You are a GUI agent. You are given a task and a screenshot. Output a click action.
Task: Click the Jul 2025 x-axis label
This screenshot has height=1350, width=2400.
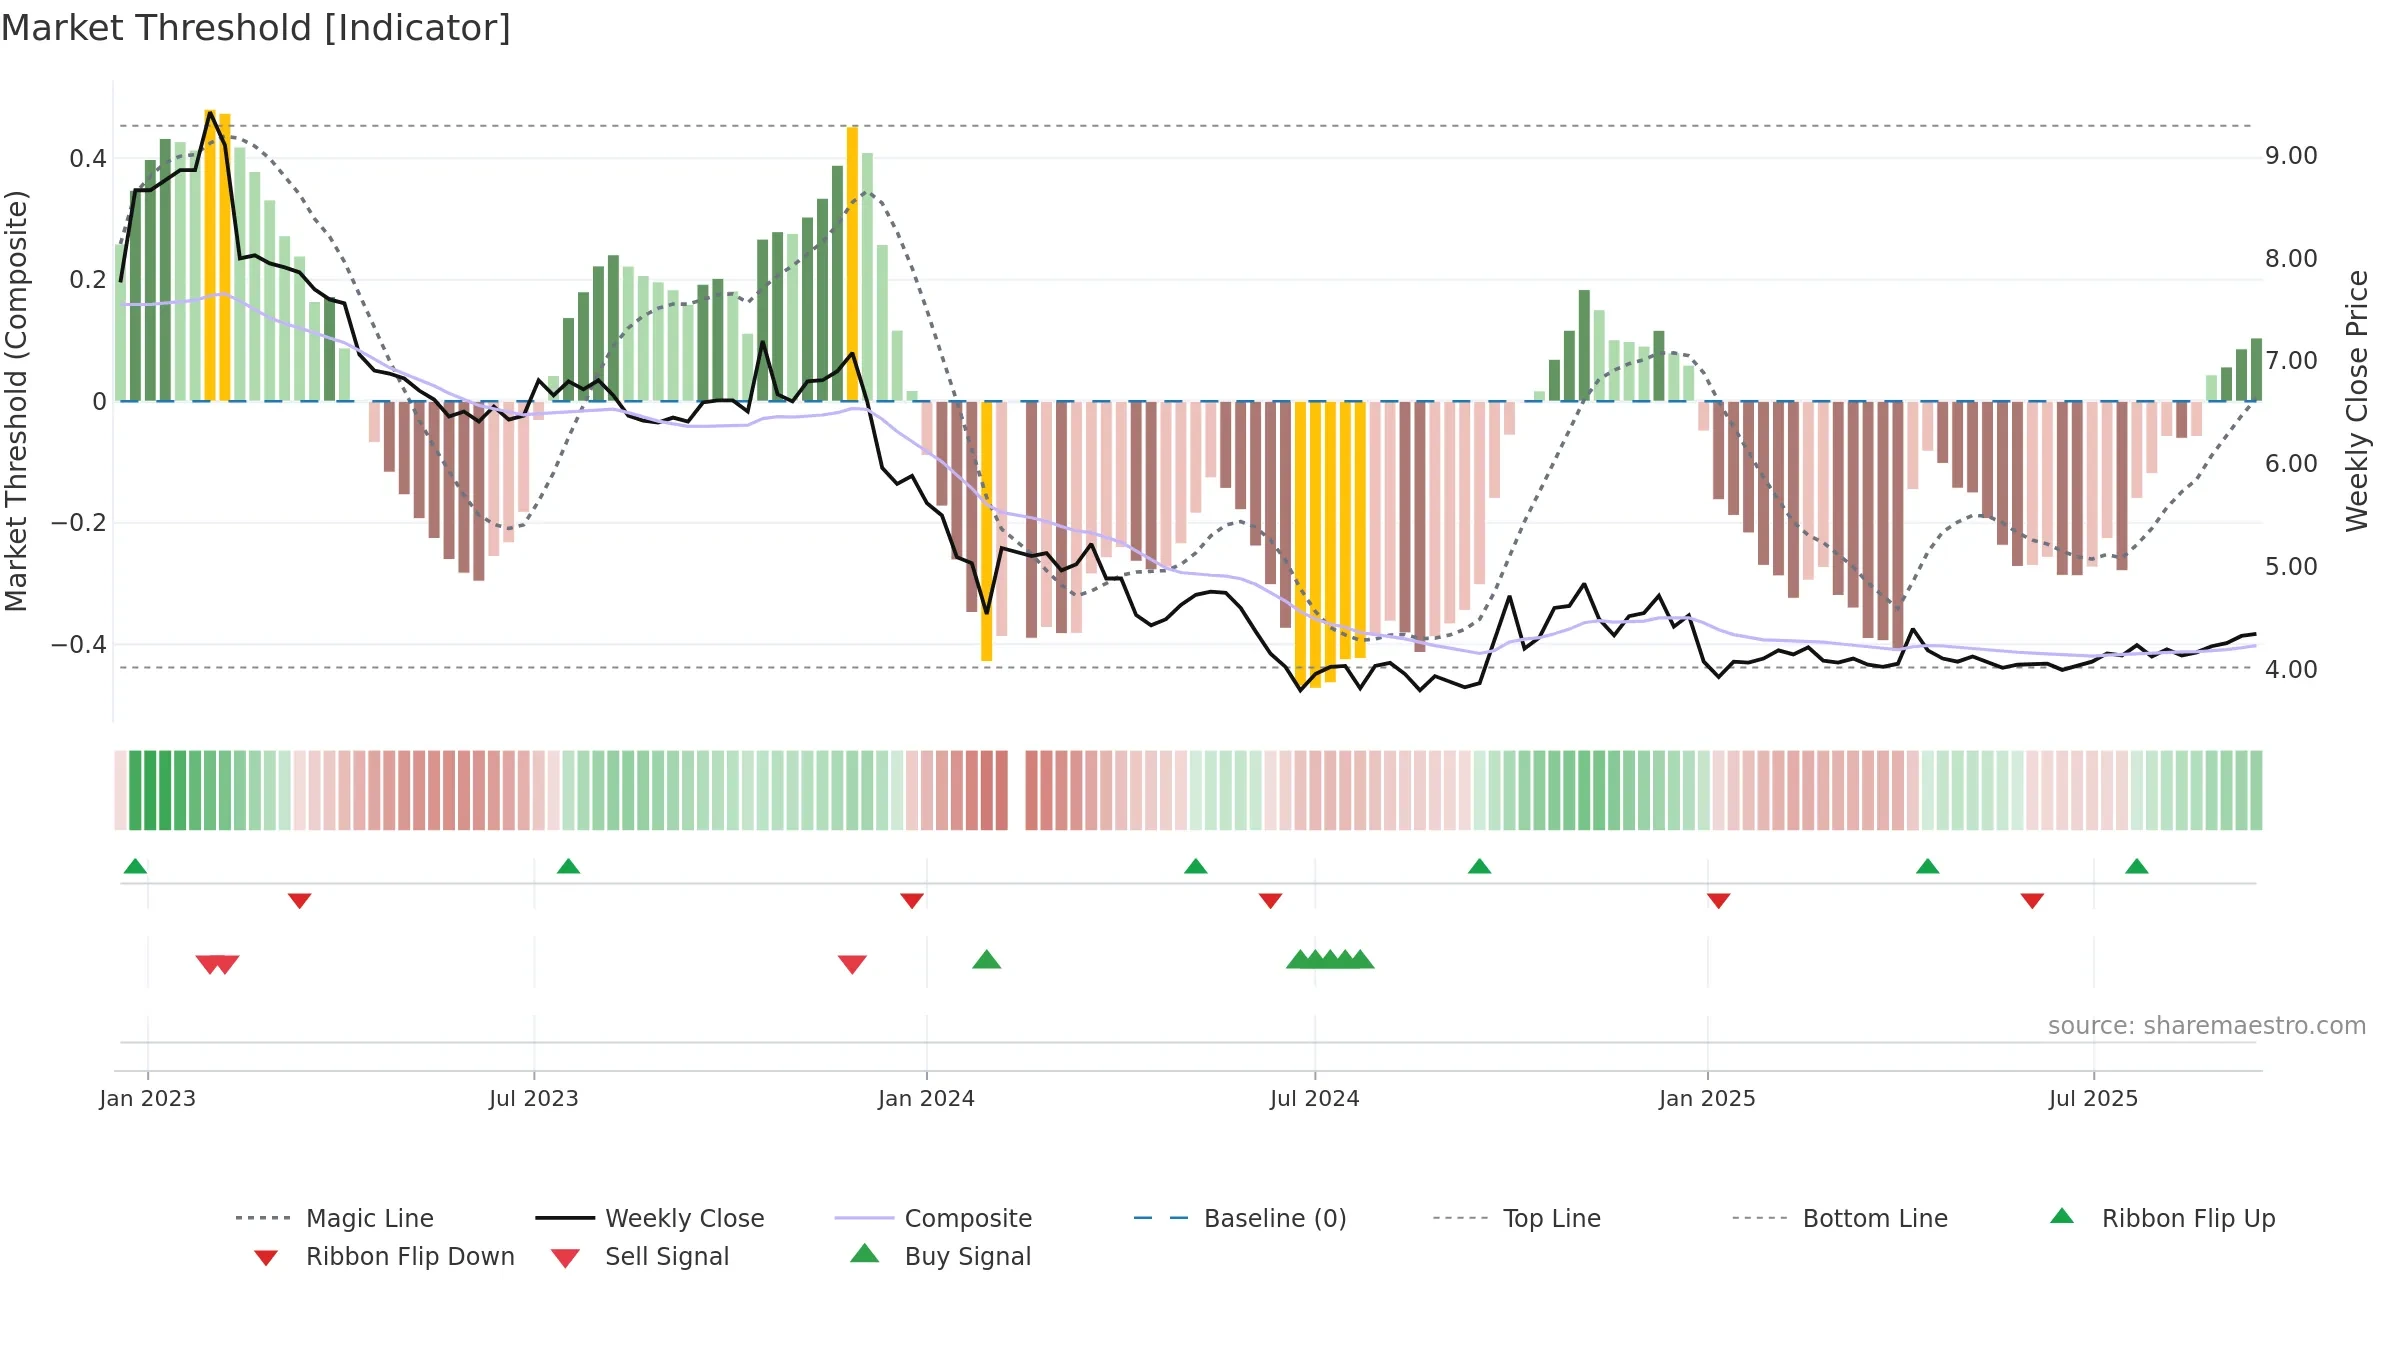(2093, 1098)
